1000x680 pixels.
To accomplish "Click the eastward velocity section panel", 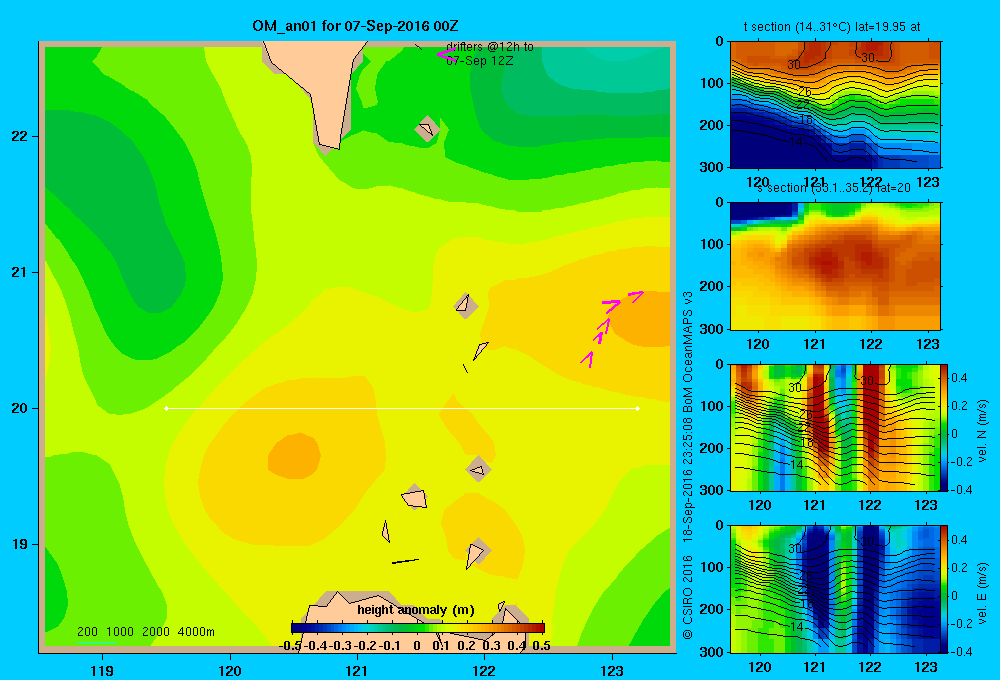I will click(x=835, y=589).
